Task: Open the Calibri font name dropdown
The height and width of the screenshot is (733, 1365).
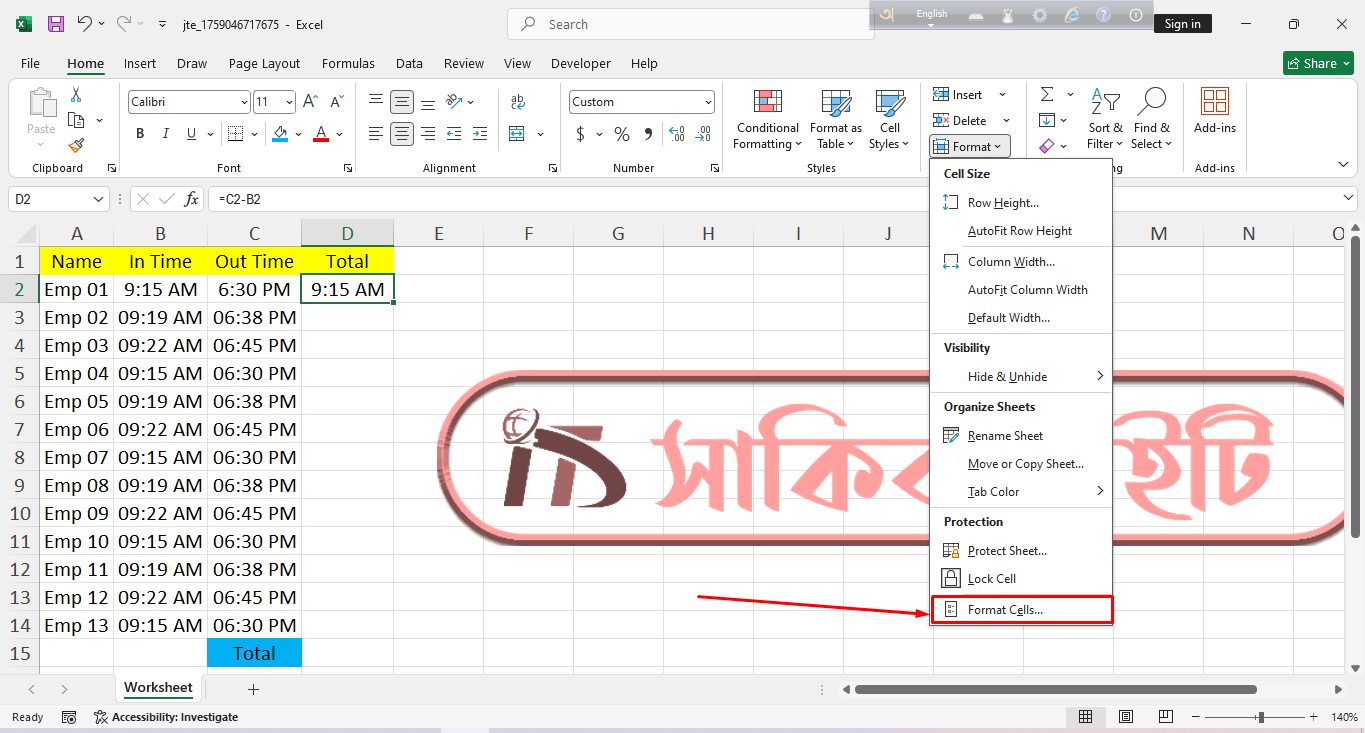Action: click(244, 102)
